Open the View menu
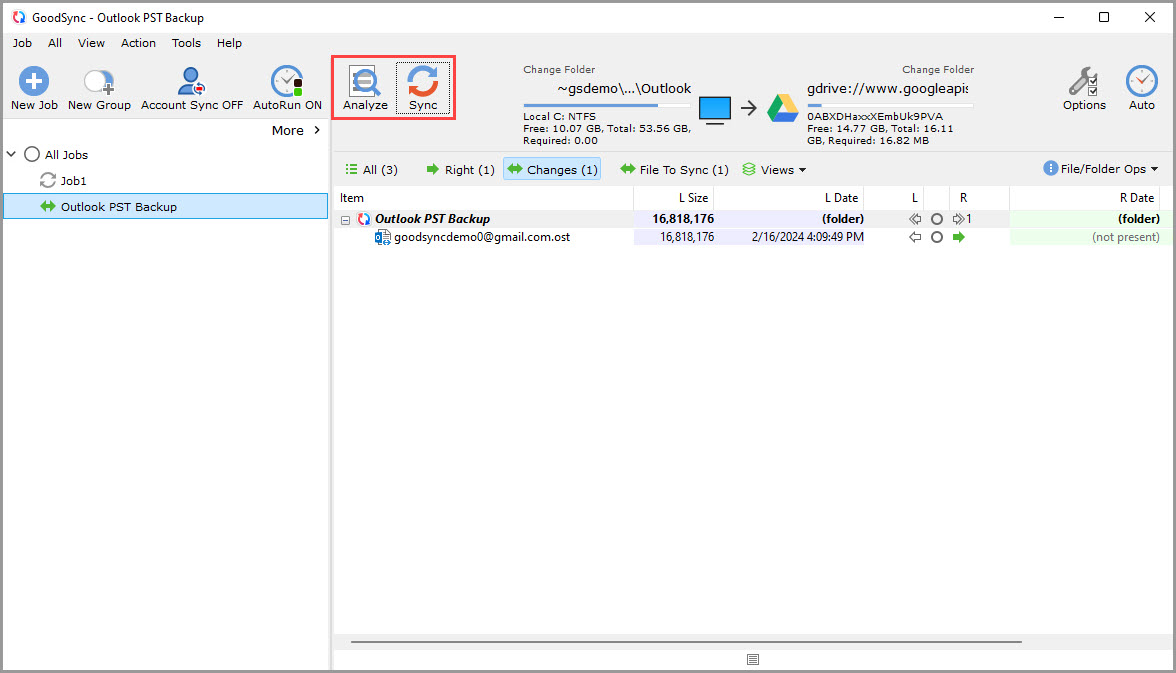Image resolution: width=1176 pixels, height=673 pixels. 91,43
